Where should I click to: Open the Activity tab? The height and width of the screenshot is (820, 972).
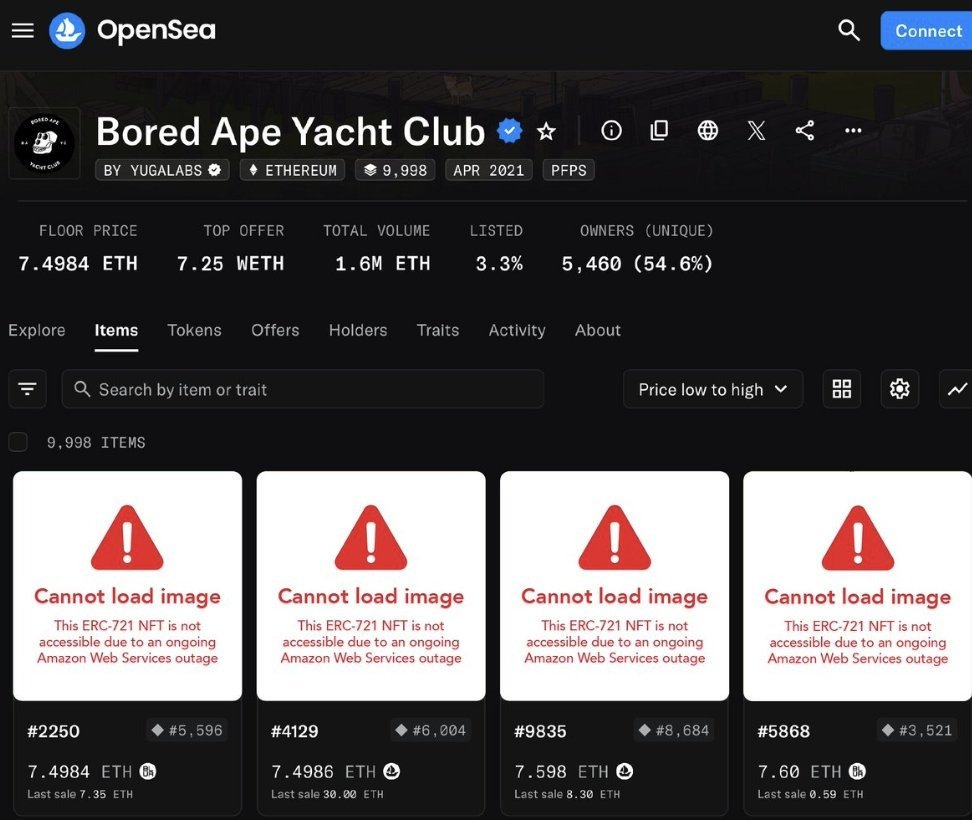(517, 330)
